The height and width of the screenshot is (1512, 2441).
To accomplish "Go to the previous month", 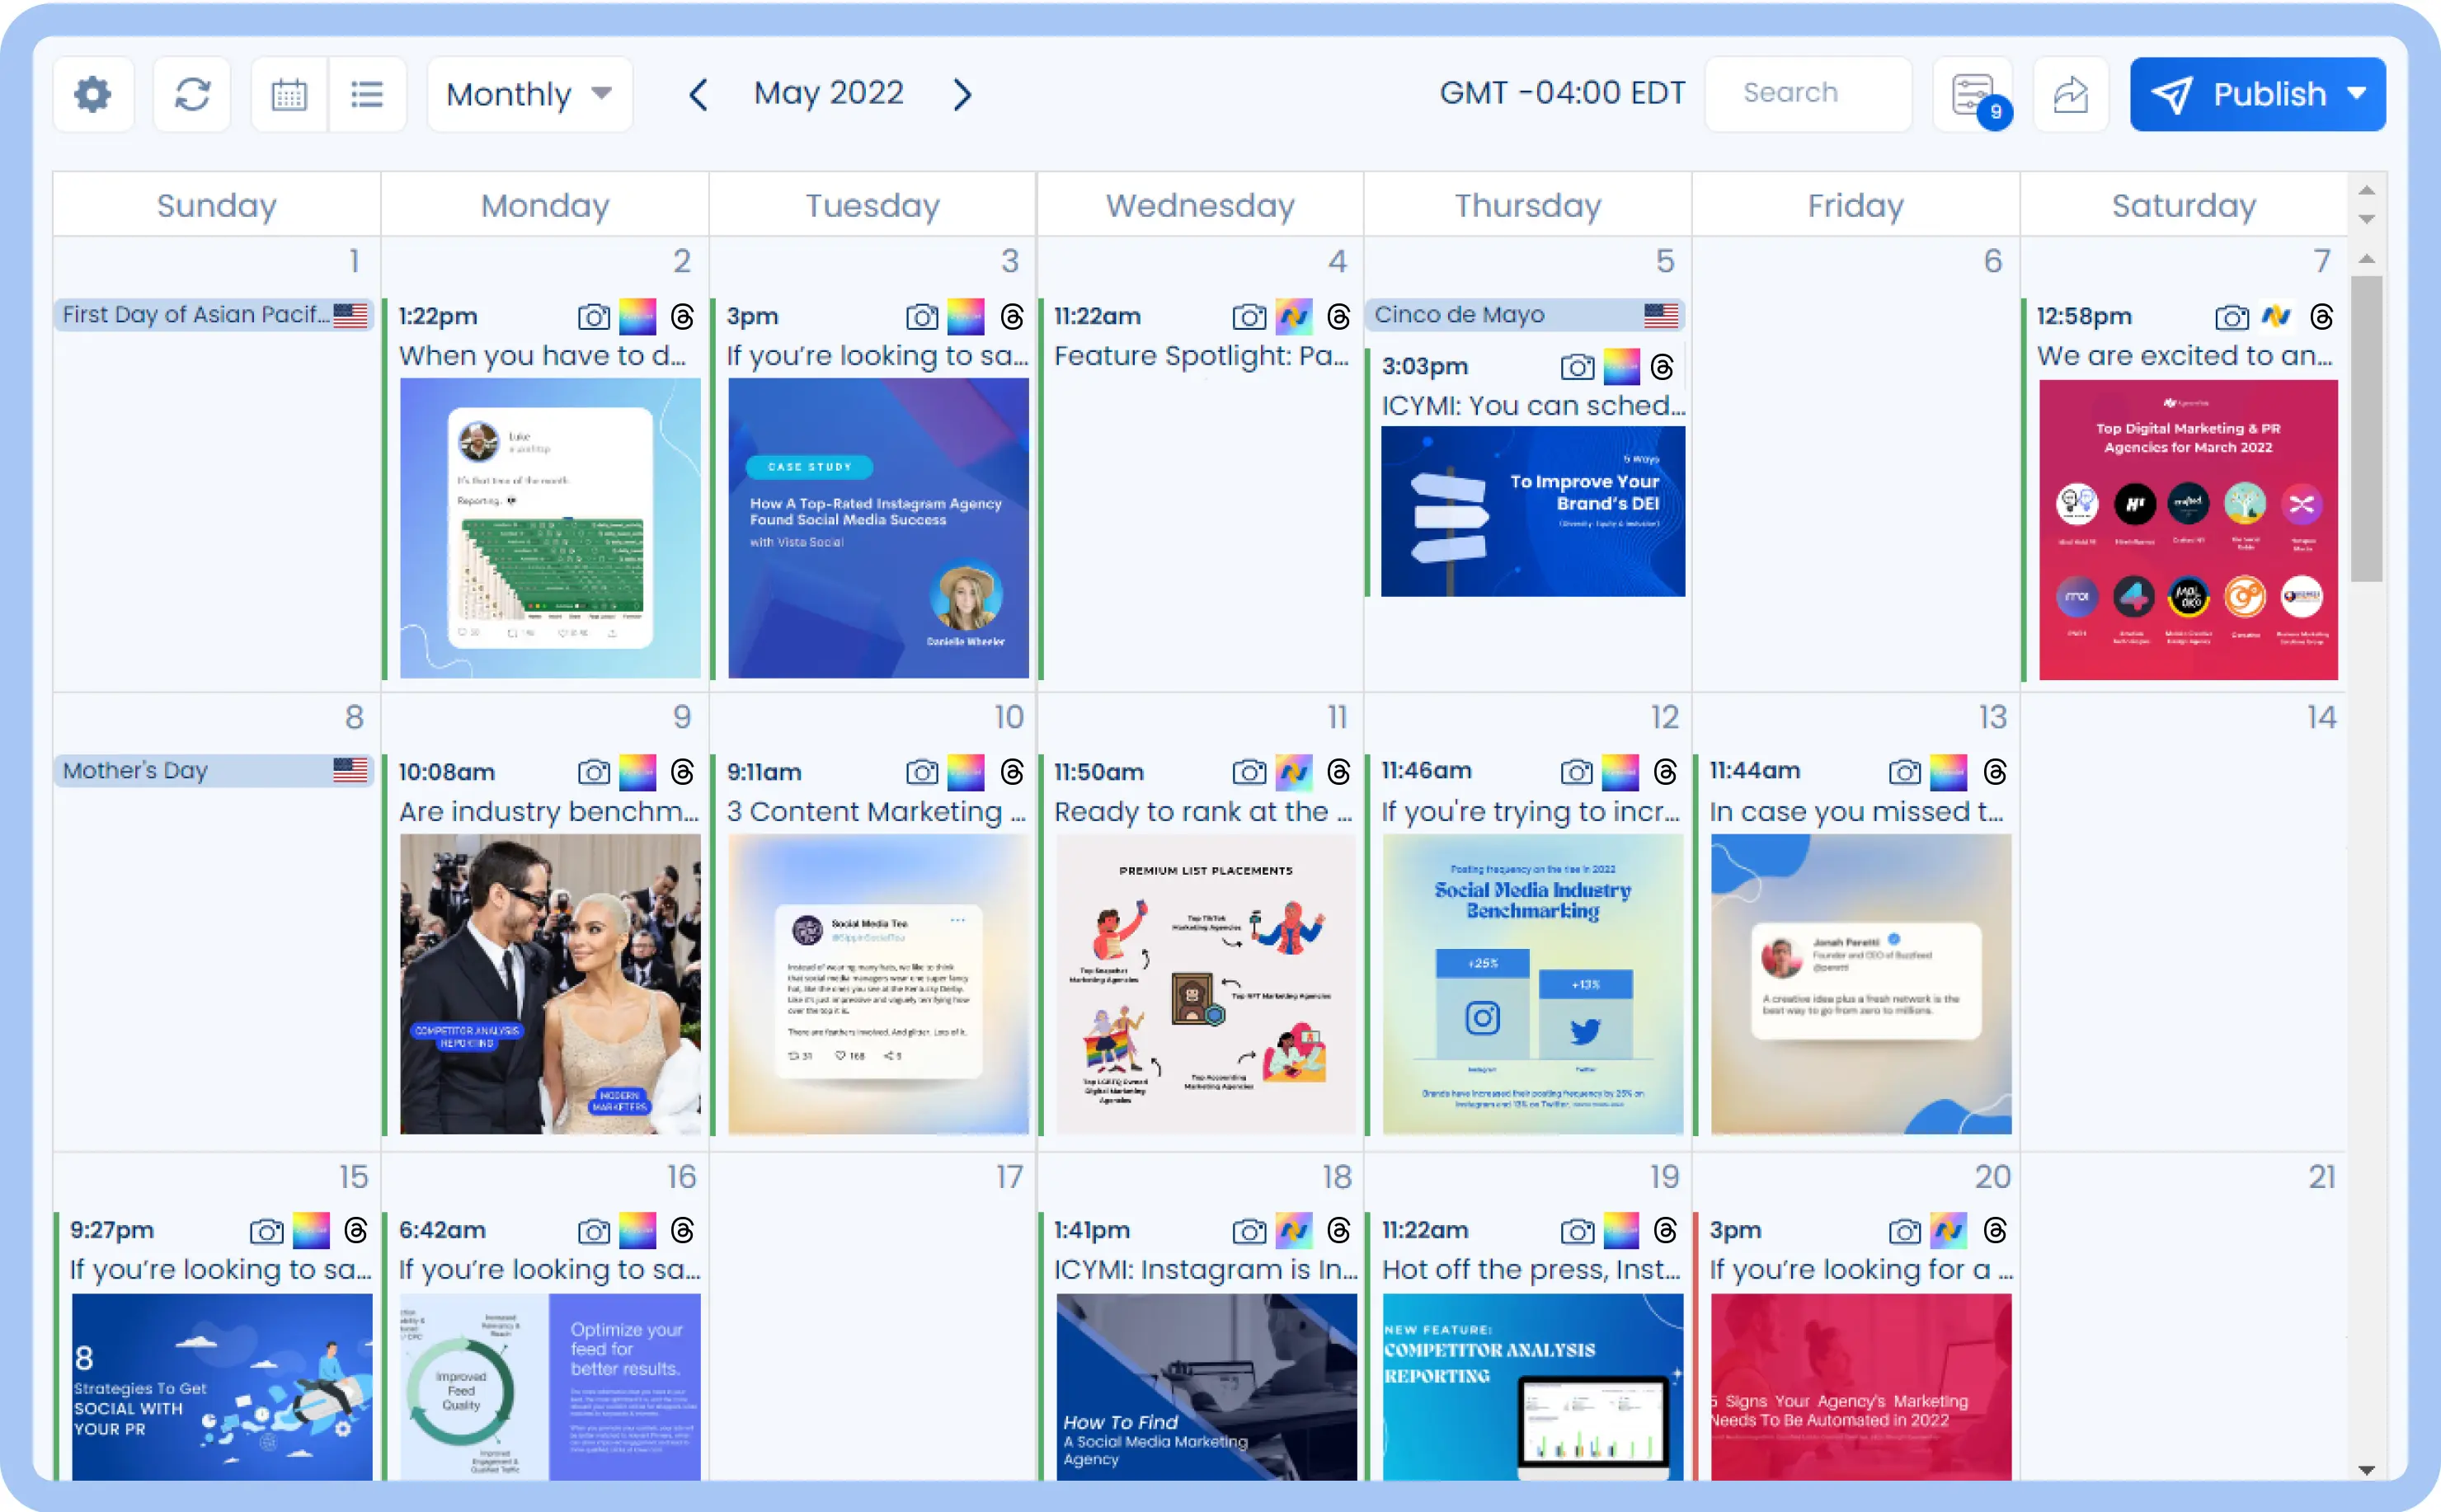I will coord(698,94).
